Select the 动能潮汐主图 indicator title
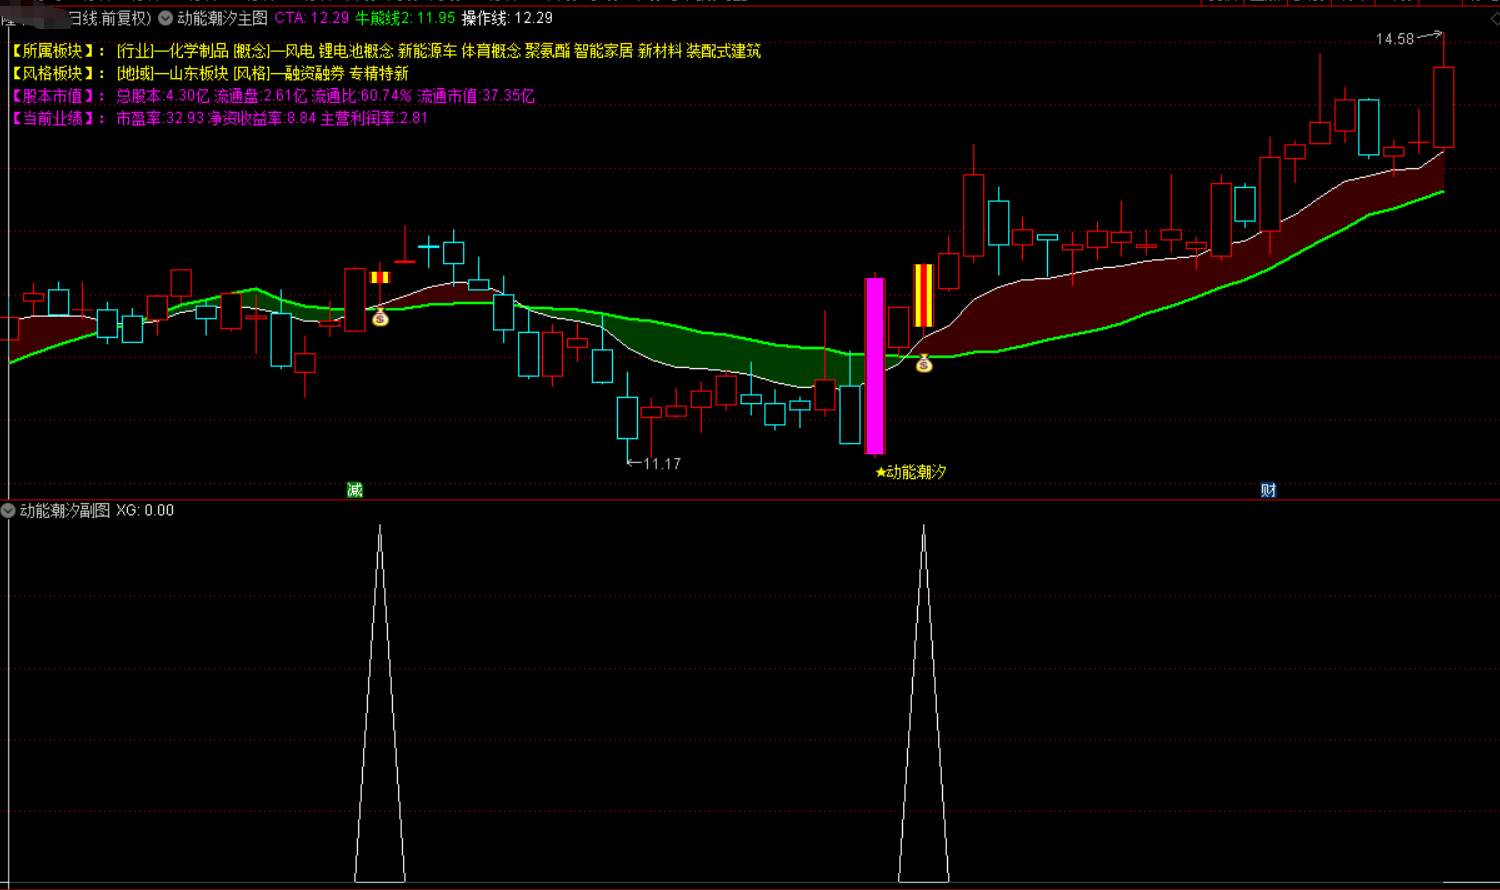This screenshot has width=1500, height=890. 223,18
